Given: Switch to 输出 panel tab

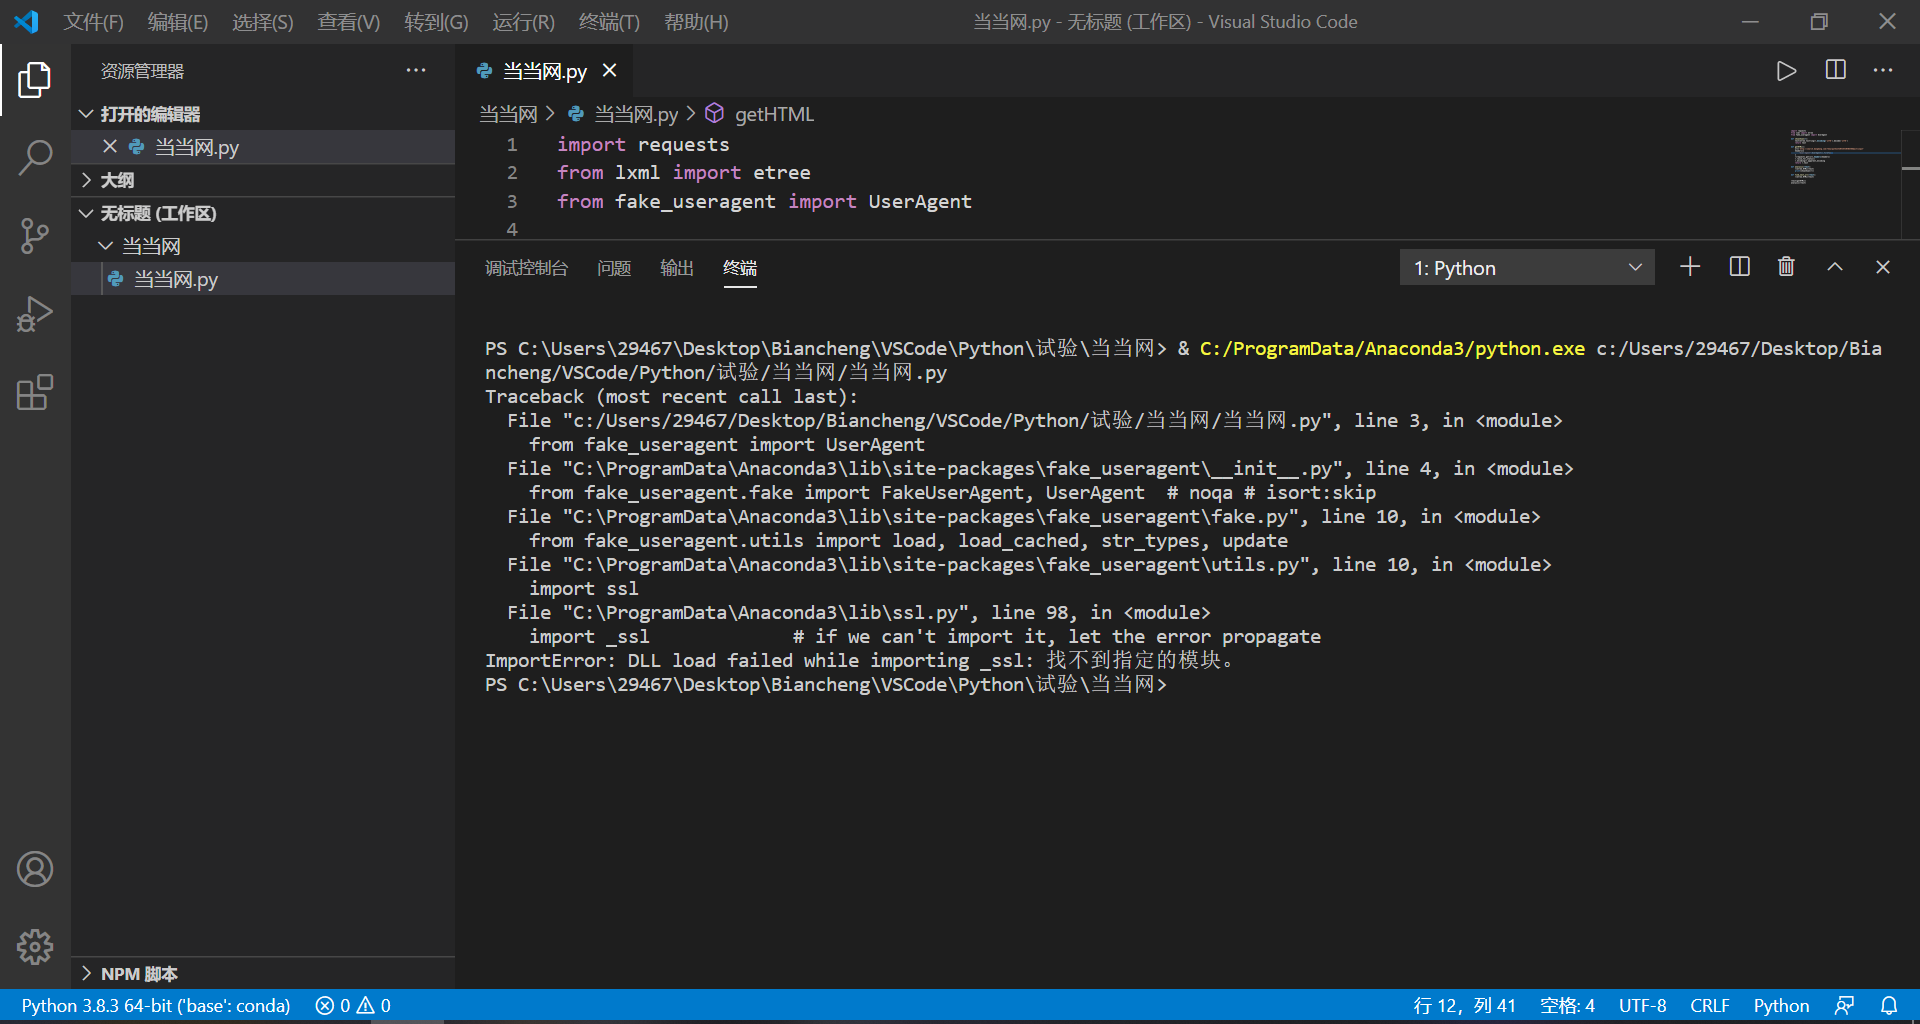Looking at the screenshot, I should (677, 268).
